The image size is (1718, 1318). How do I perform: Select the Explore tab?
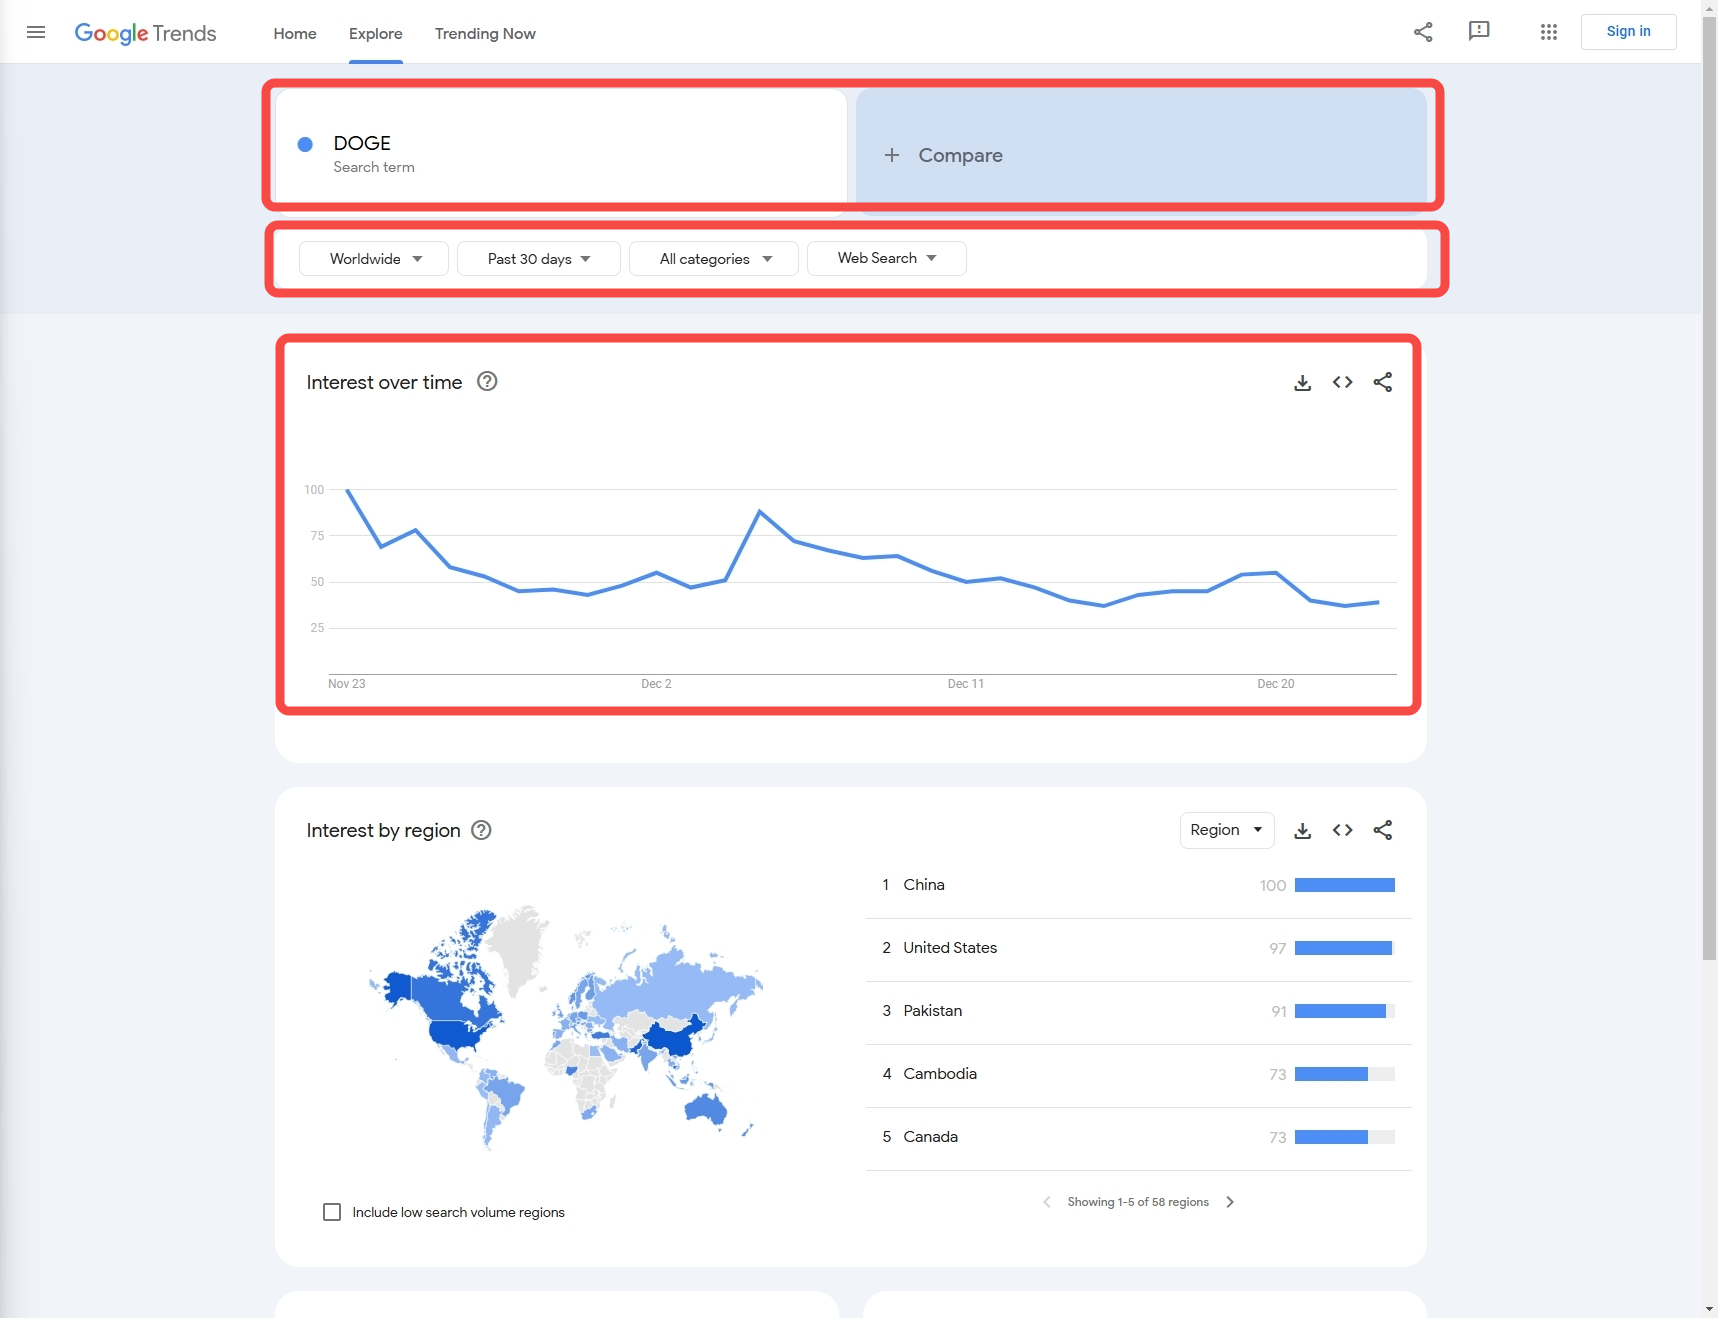pyautogui.click(x=376, y=33)
